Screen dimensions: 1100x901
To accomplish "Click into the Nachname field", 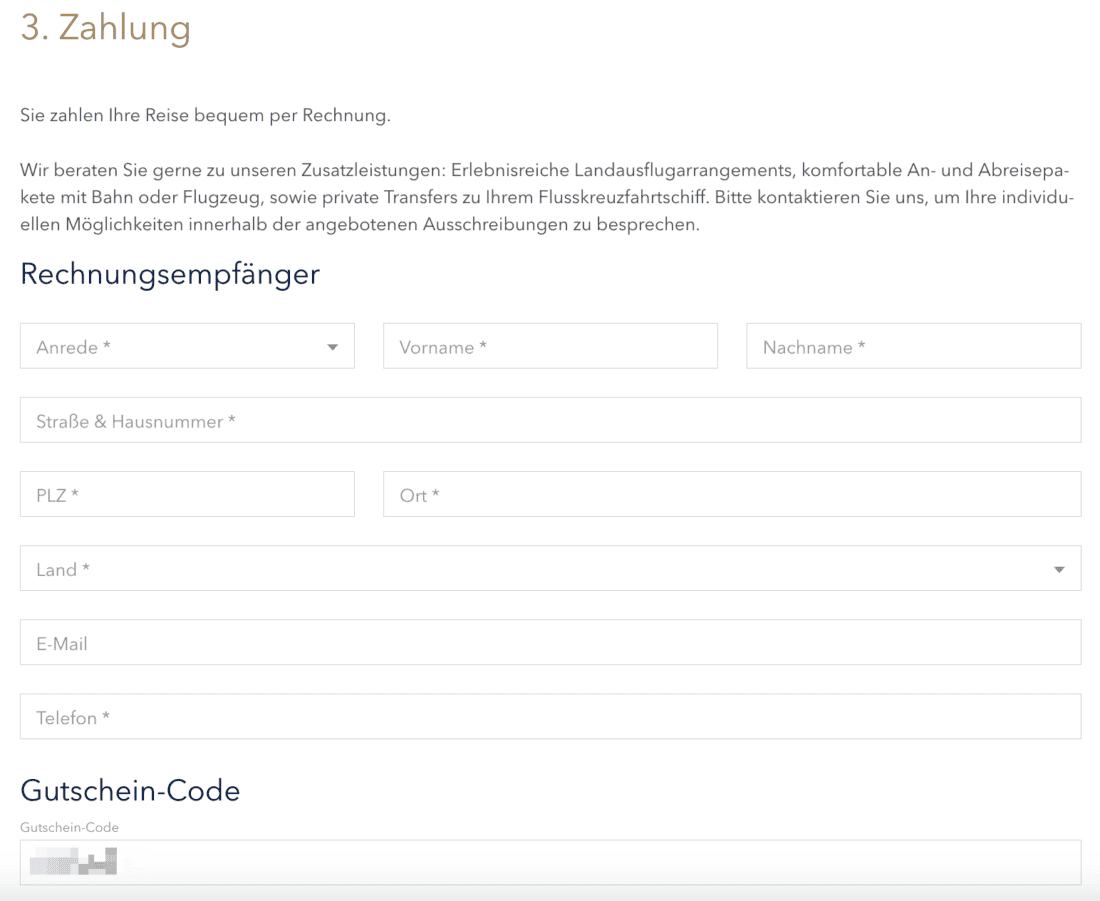I will [913, 346].
